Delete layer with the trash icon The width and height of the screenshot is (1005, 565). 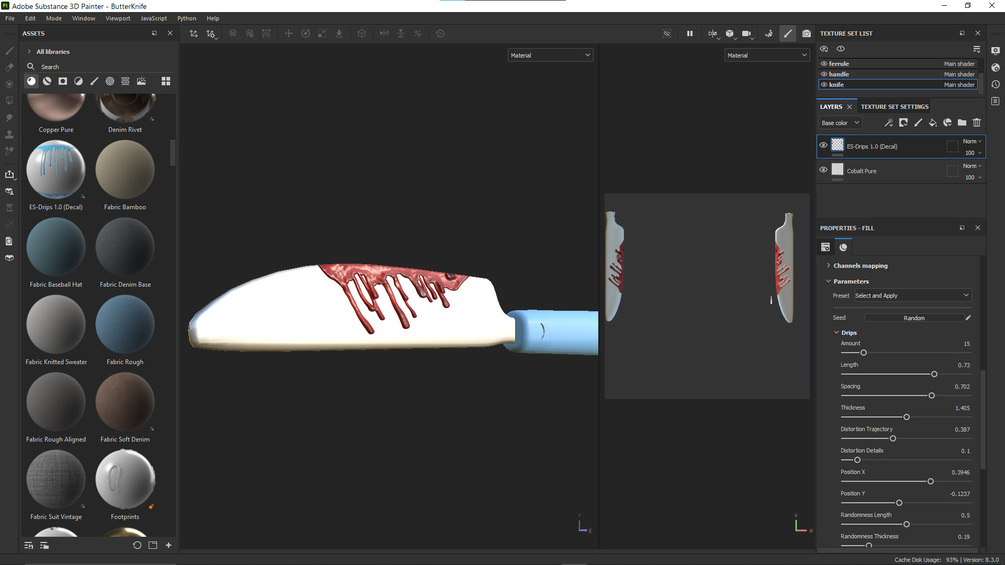tap(977, 122)
